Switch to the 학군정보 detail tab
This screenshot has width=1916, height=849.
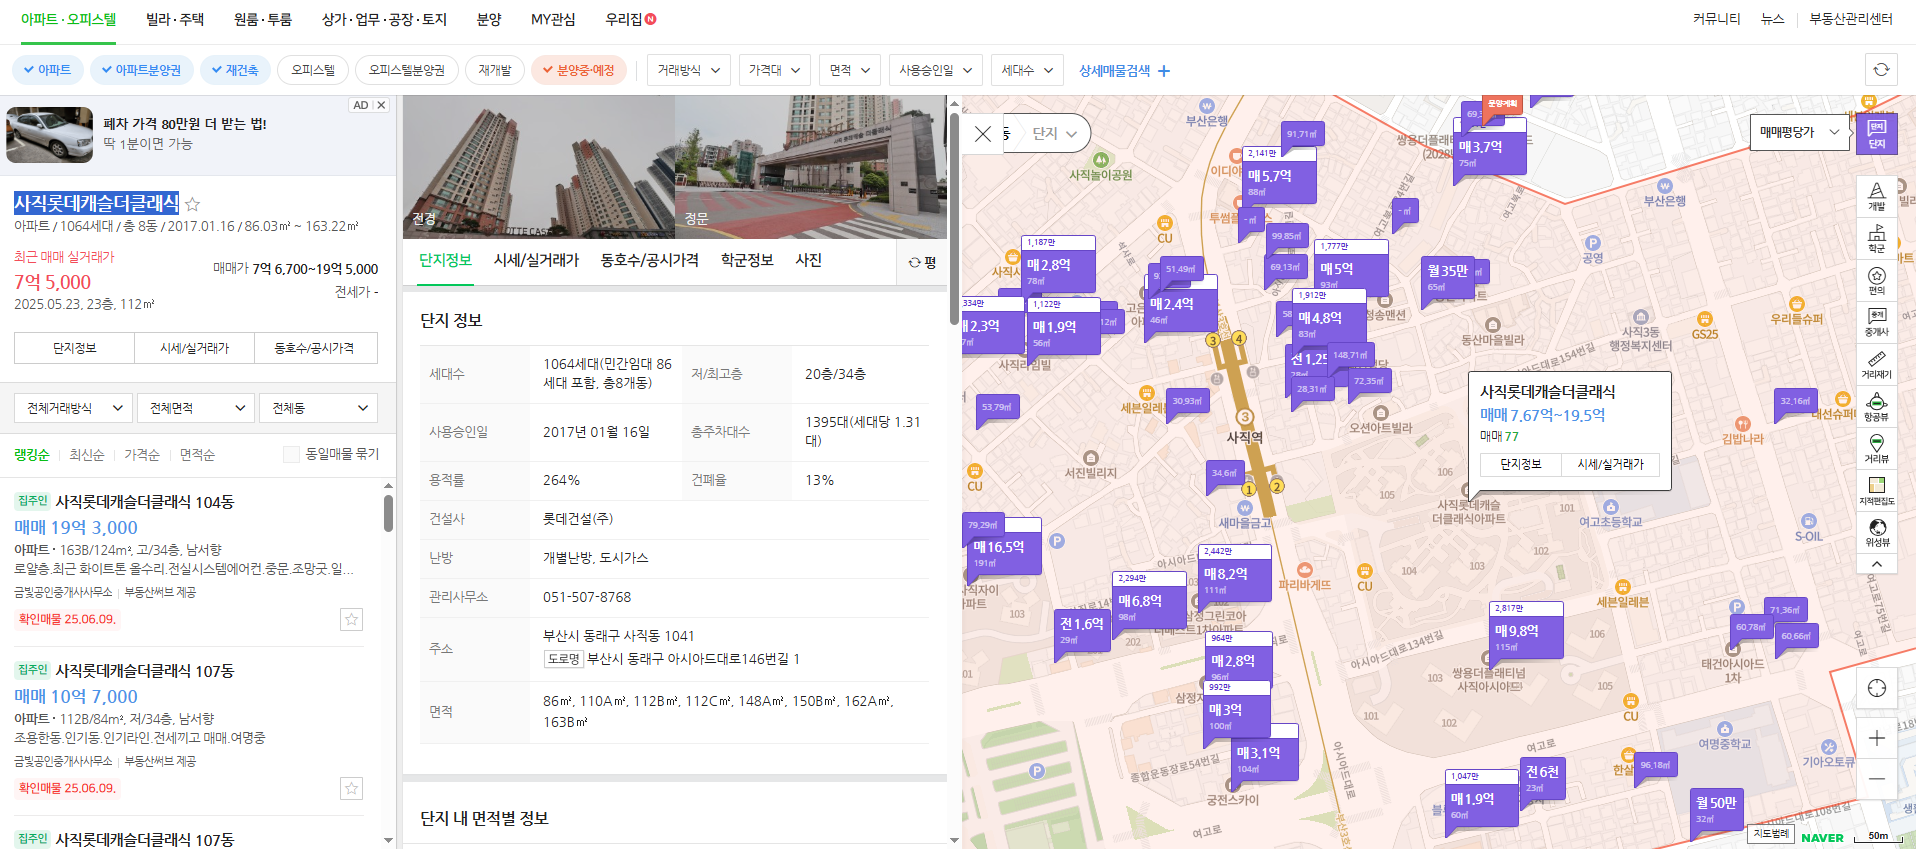(x=747, y=260)
